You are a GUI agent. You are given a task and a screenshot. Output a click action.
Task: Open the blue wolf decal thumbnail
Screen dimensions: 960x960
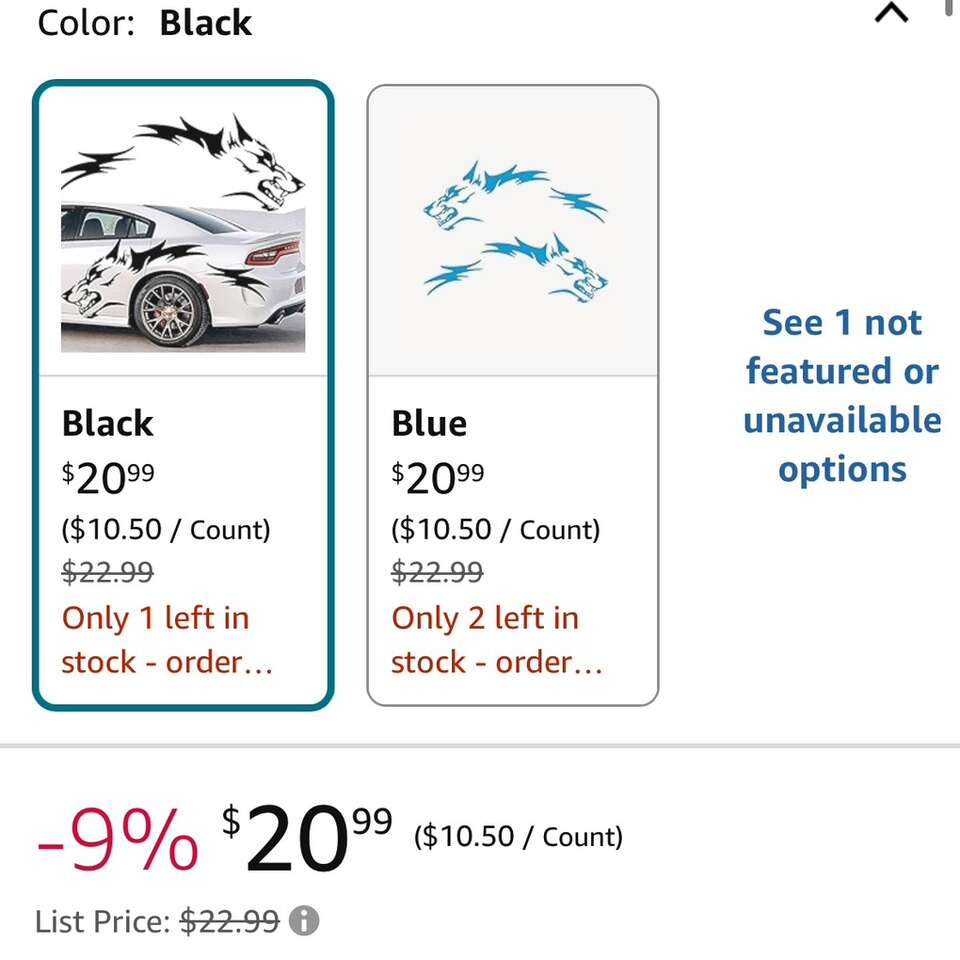coord(513,232)
